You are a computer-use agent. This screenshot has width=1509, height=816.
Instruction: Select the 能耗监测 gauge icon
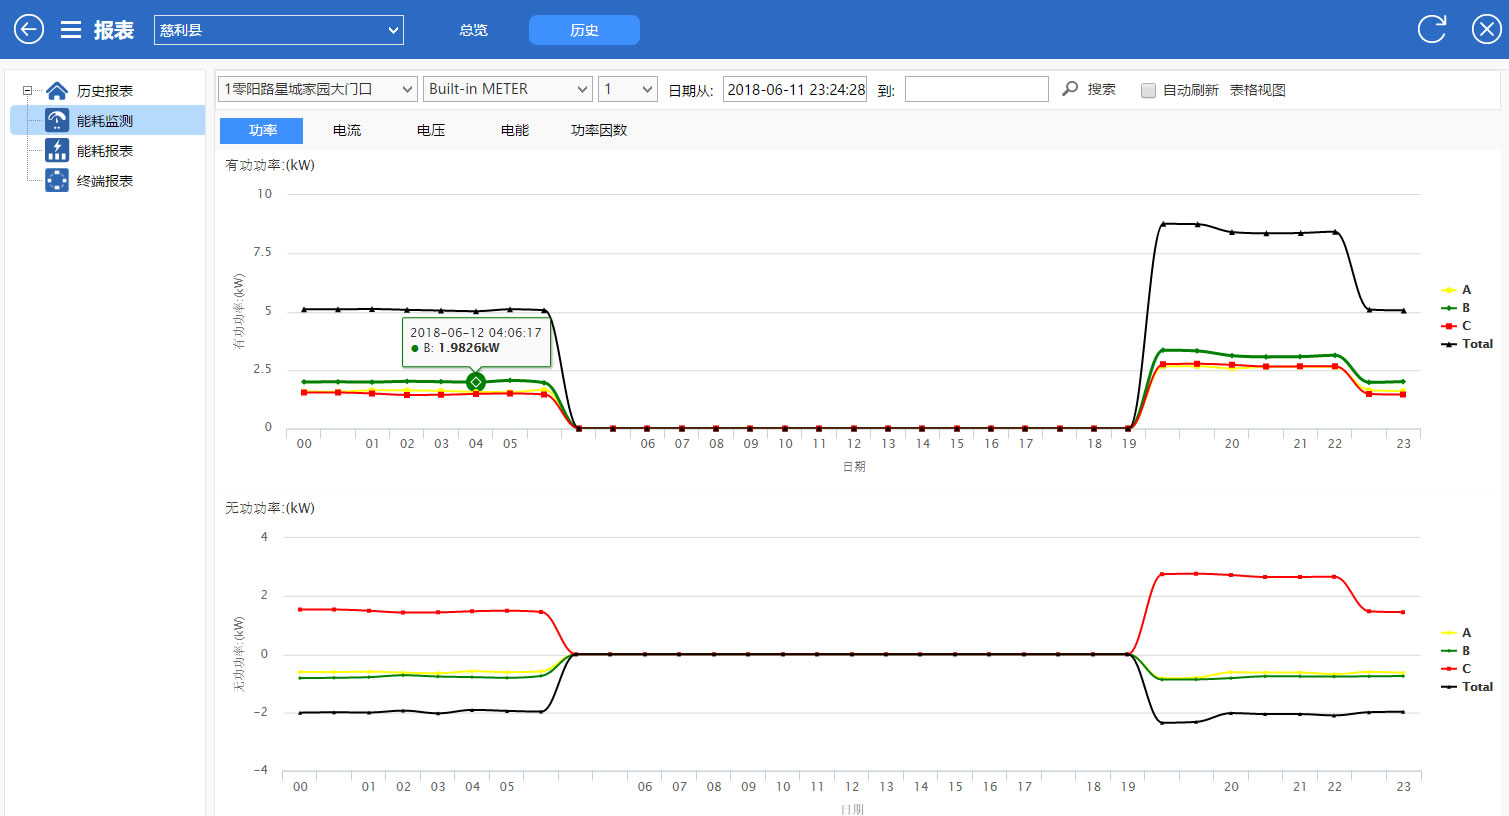57,121
